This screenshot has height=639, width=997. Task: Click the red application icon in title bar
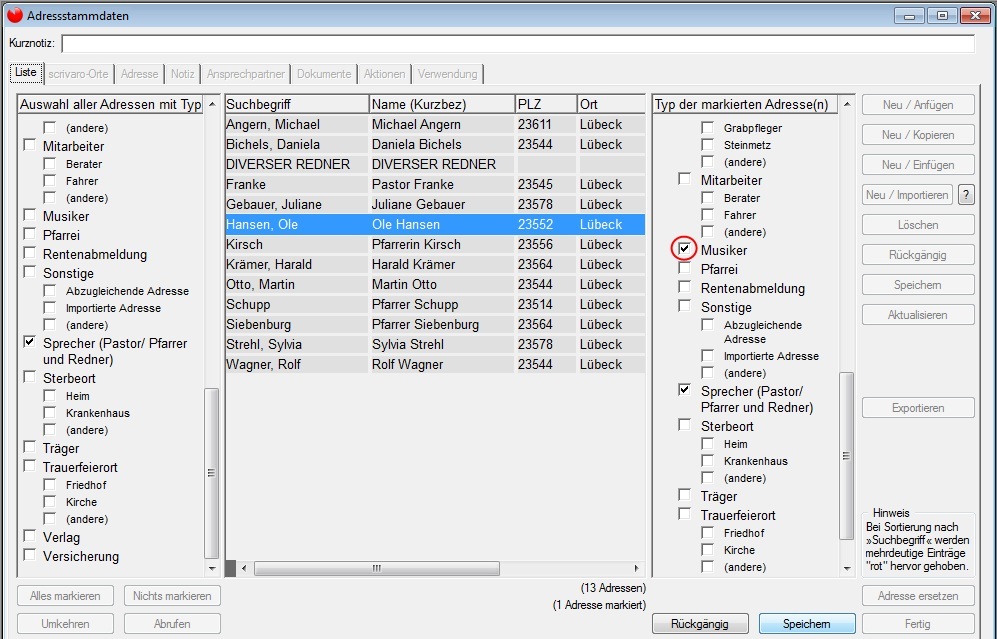click(15, 15)
